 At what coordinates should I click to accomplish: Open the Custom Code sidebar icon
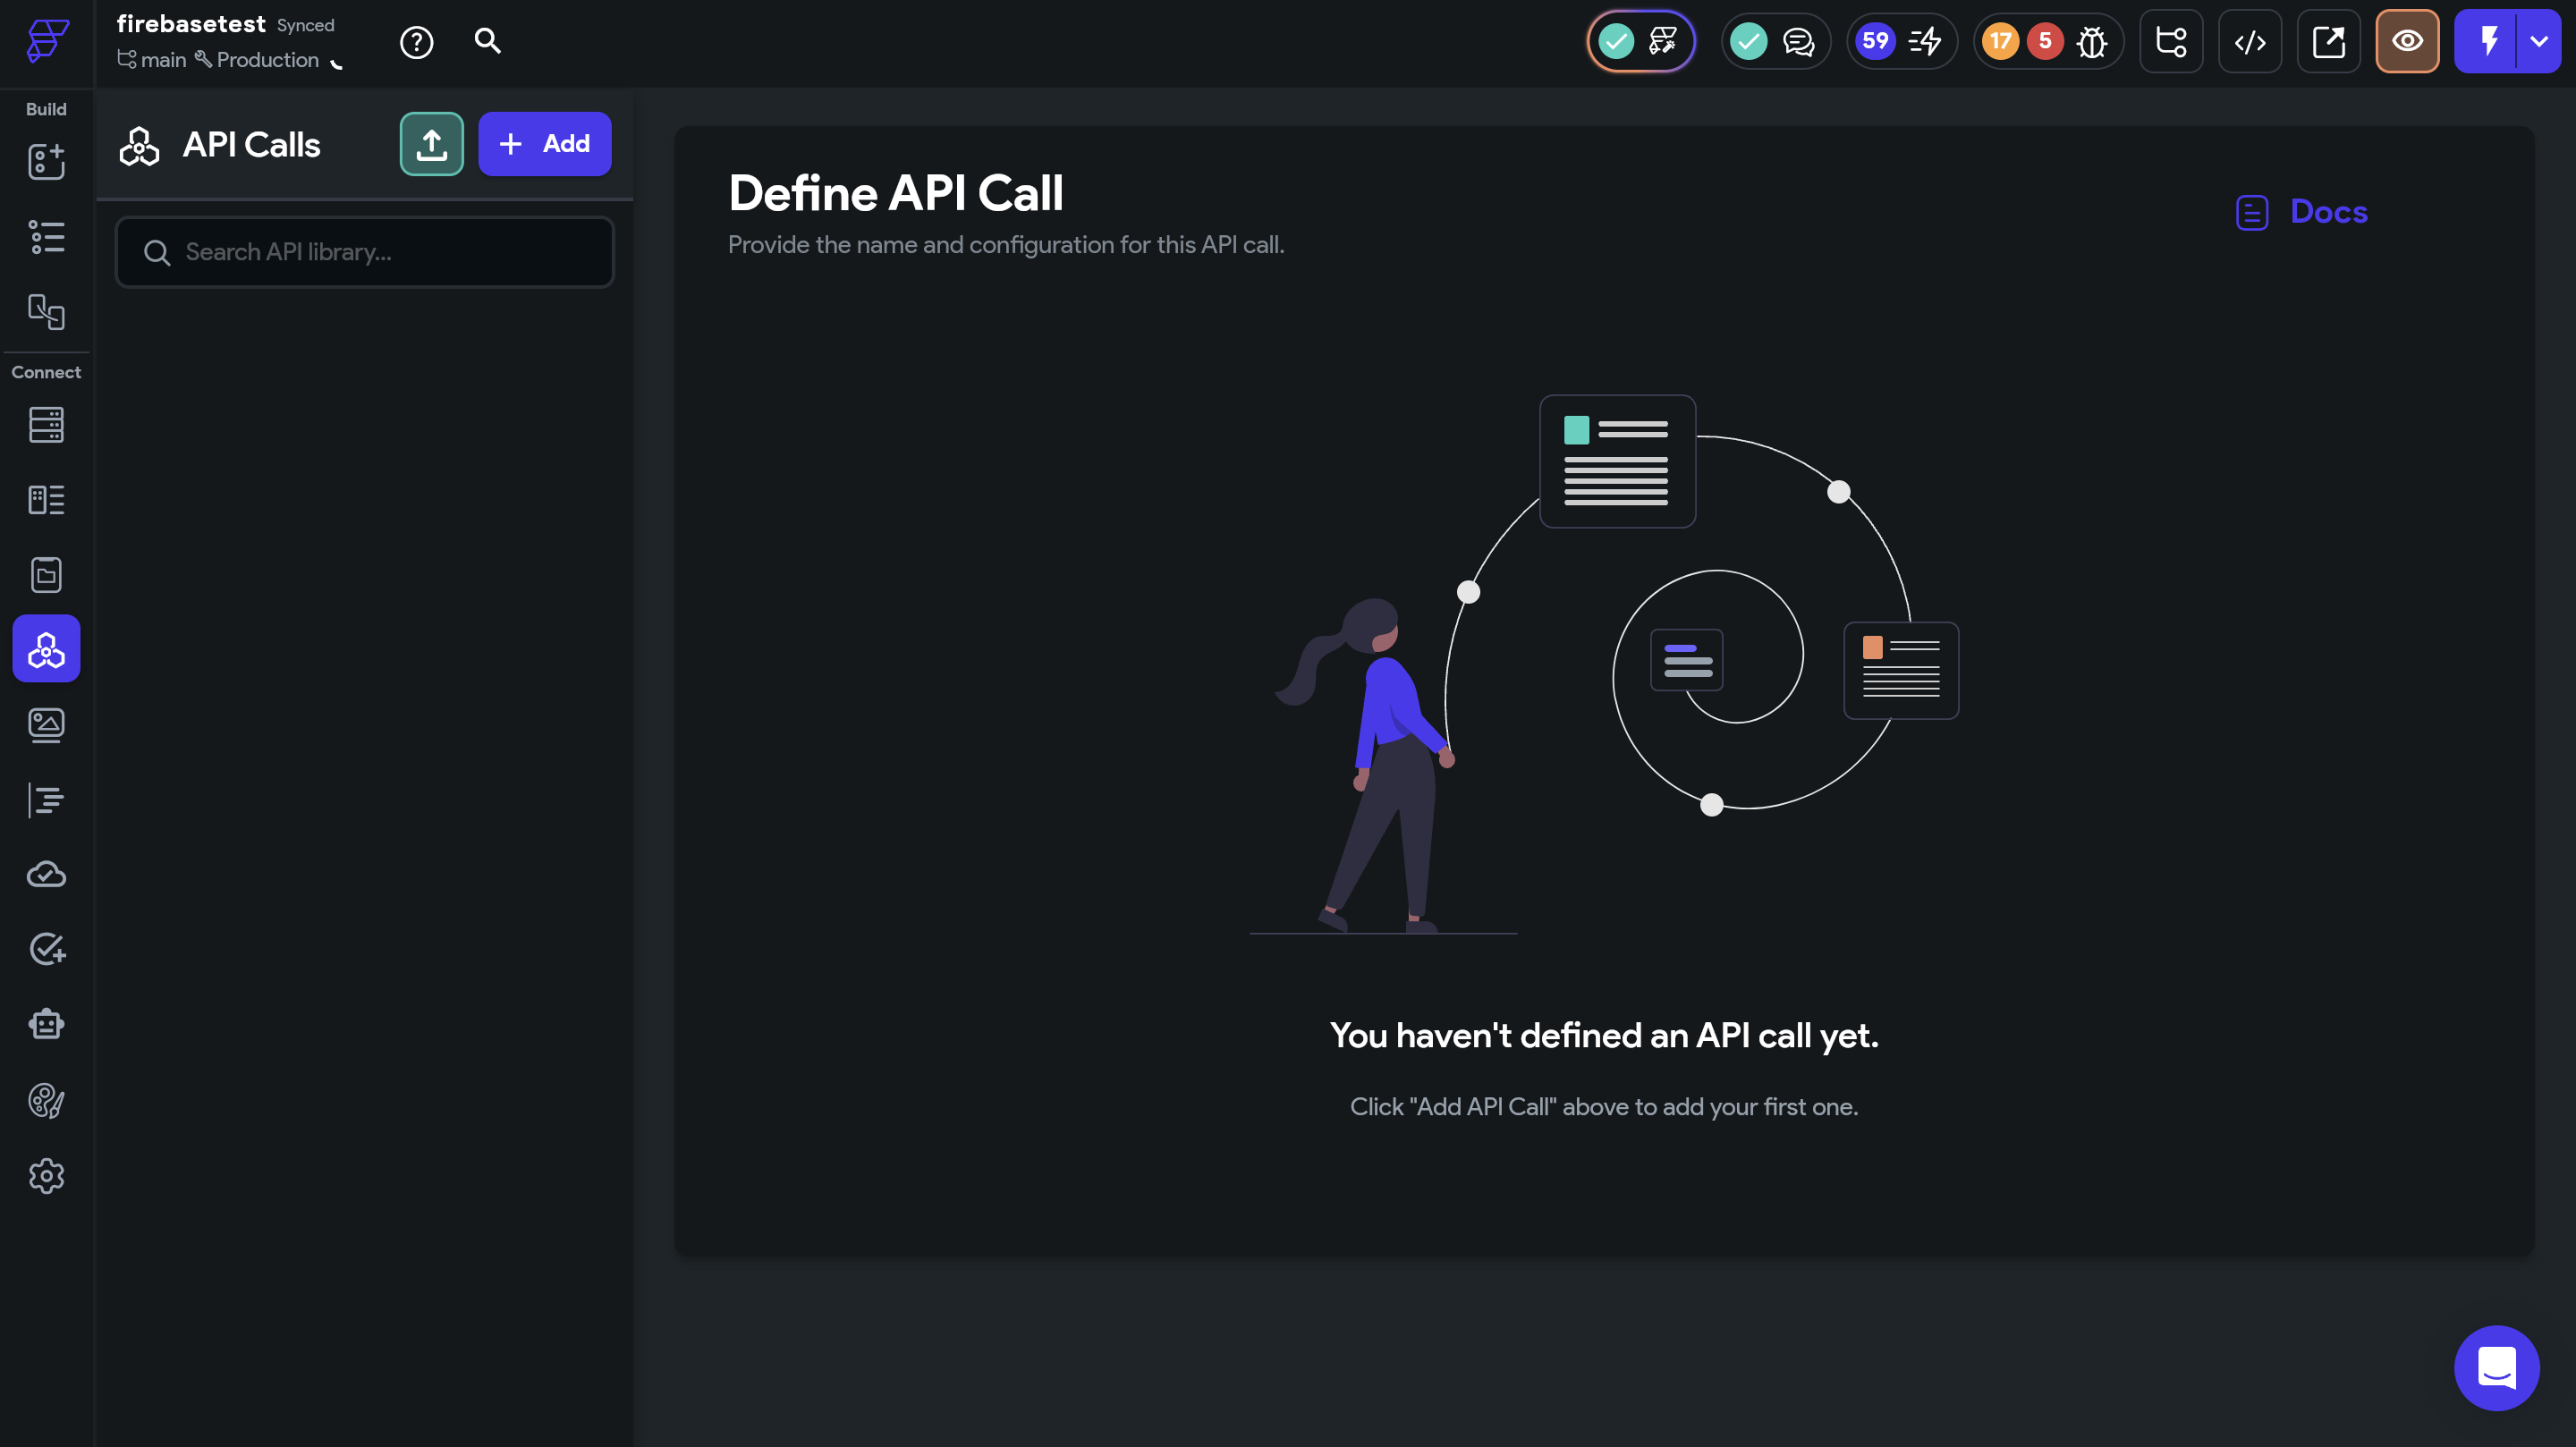click(x=46, y=799)
